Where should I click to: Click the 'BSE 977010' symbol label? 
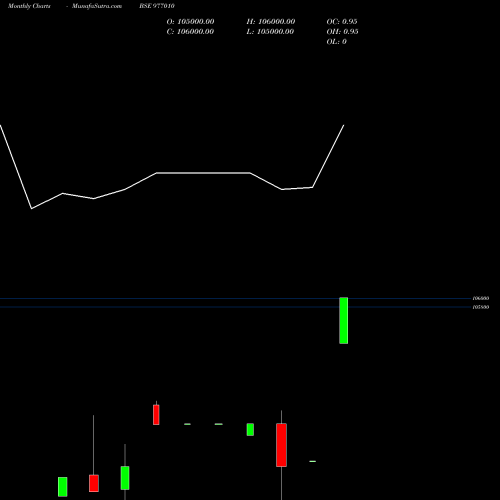pos(157,6)
